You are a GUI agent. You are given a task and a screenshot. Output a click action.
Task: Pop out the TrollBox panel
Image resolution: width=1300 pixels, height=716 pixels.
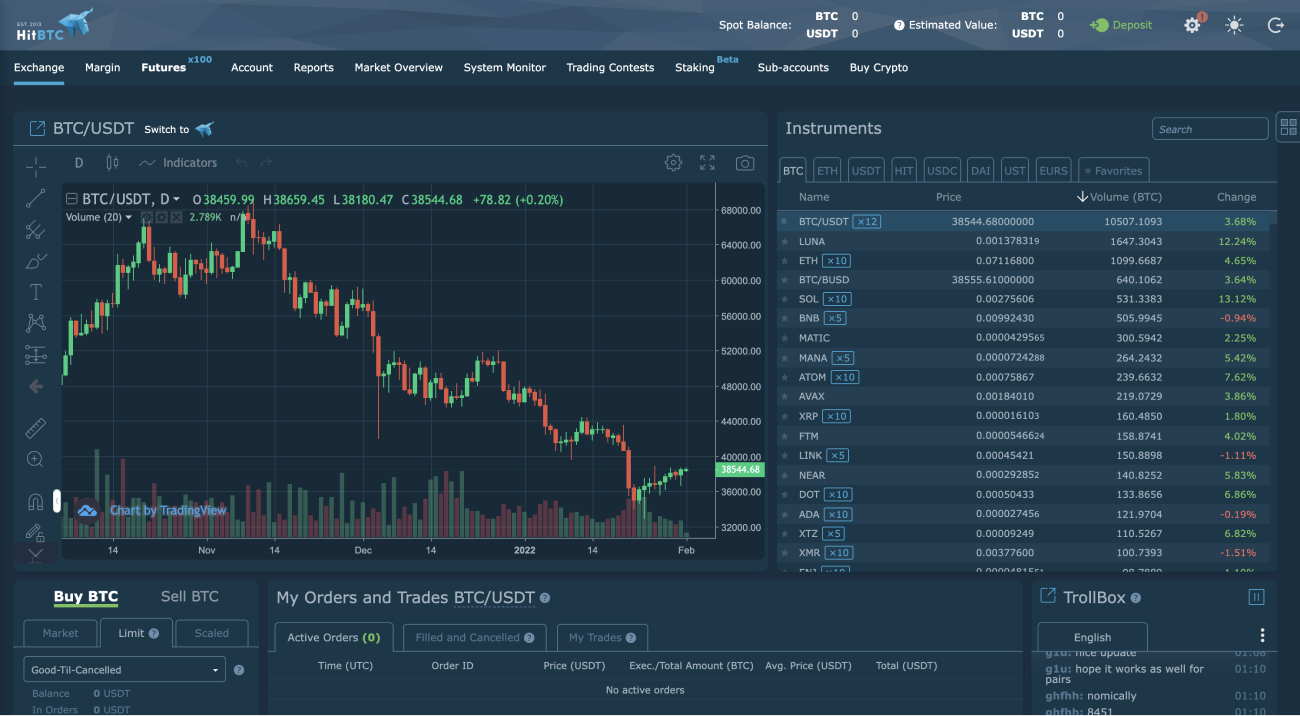pyautogui.click(x=1048, y=596)
